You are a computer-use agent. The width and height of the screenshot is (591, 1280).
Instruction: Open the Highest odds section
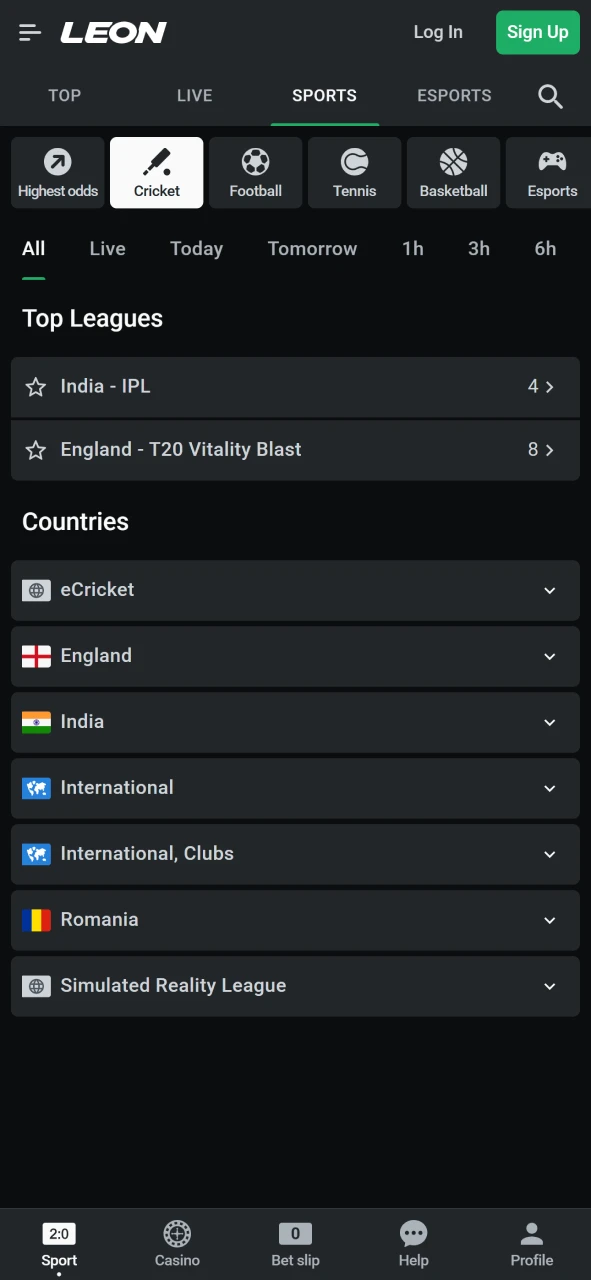tap(57, 172)
